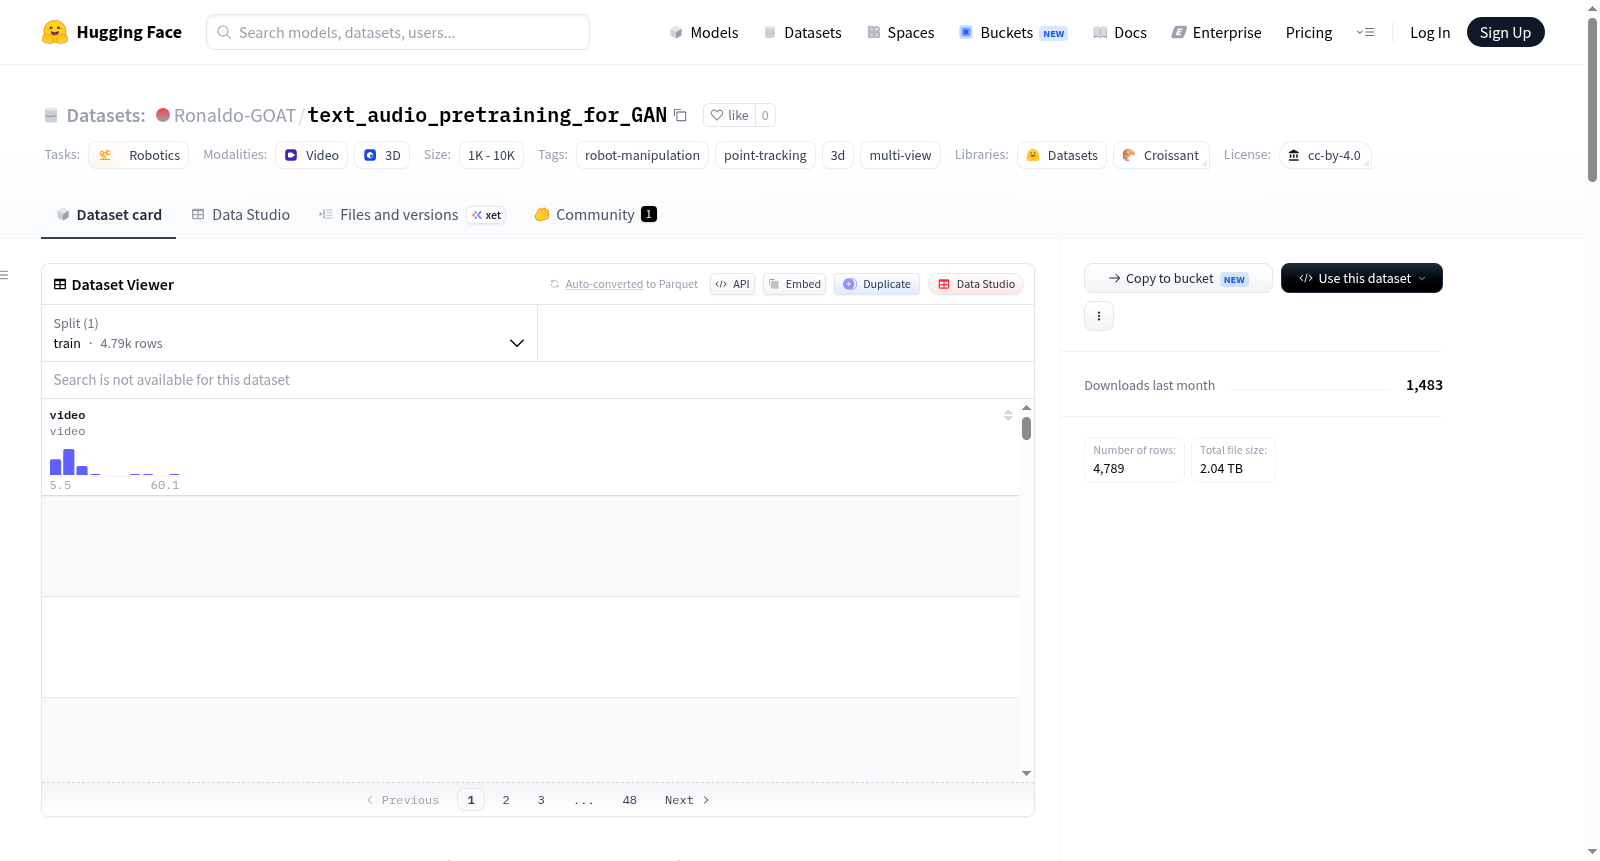This screenshot has width=1600, height=861.
Task: Go to Spaces
Action: 900,32
